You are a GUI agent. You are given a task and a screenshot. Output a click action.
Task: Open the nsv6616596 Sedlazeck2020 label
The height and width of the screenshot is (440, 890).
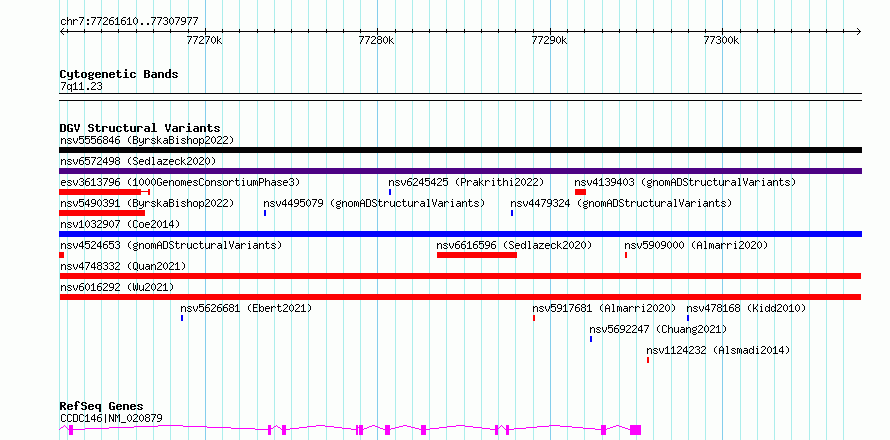pyautogui.click(x=514, y=245)
